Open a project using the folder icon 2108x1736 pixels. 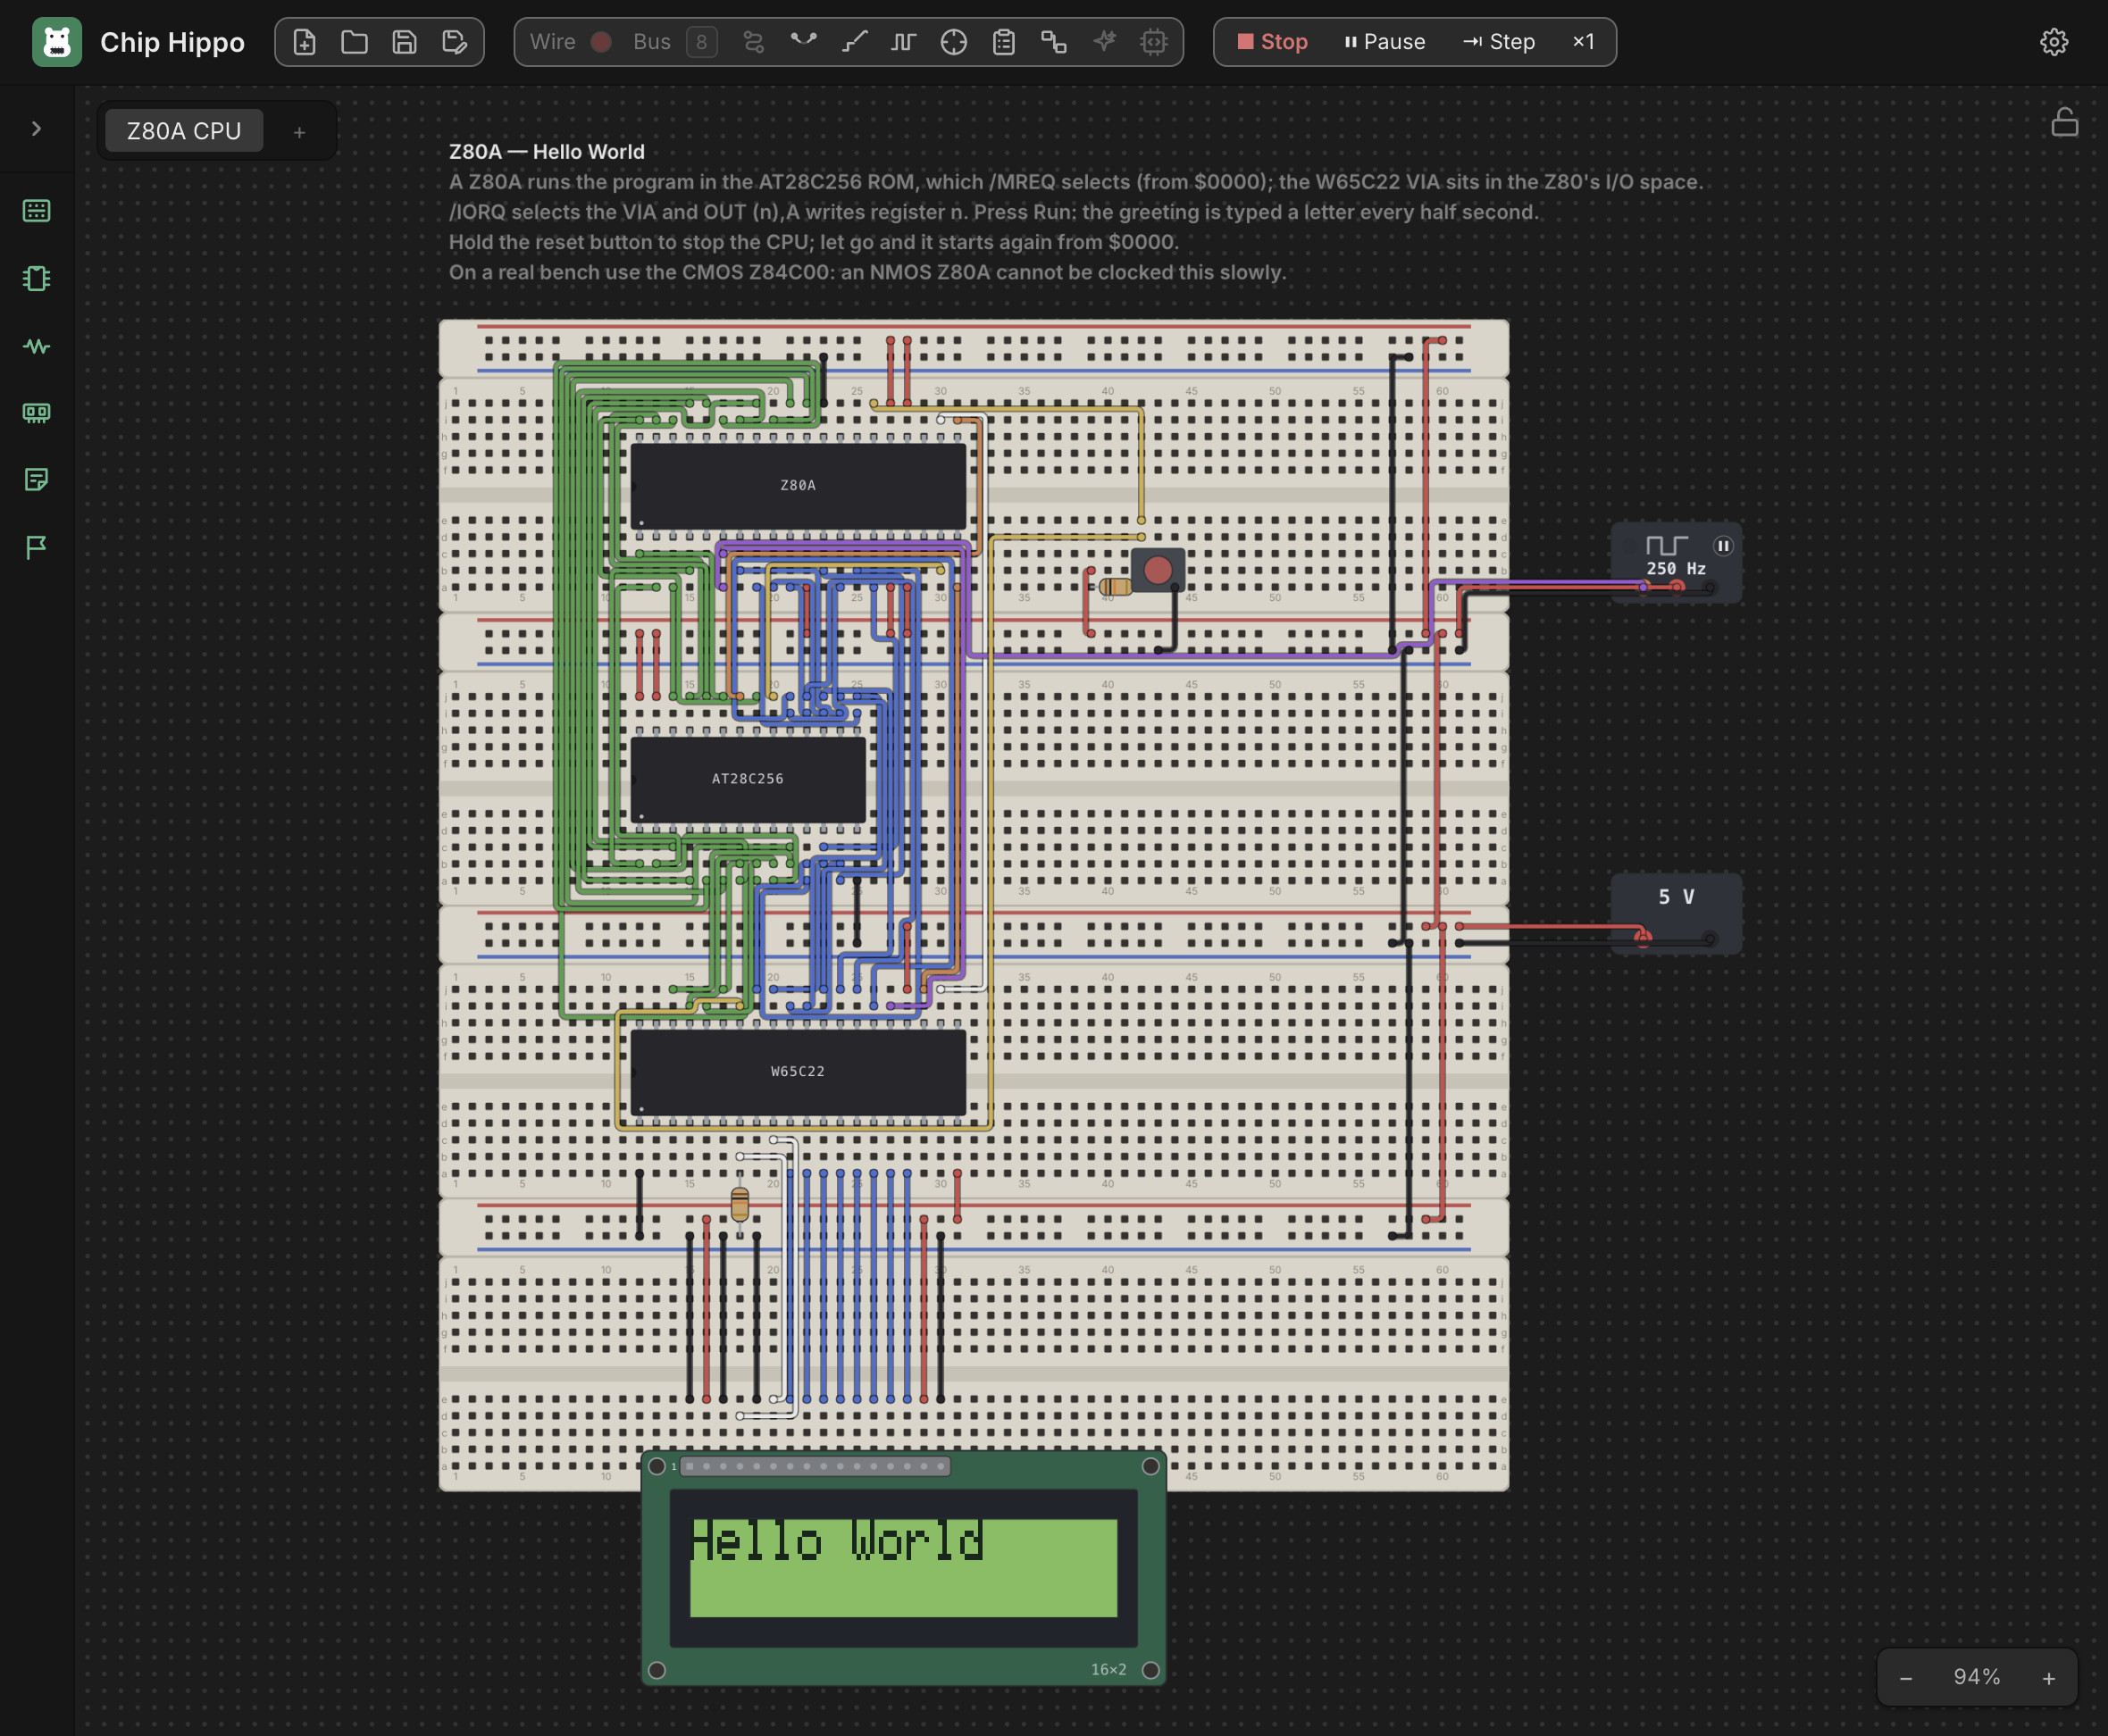(354, 42)
